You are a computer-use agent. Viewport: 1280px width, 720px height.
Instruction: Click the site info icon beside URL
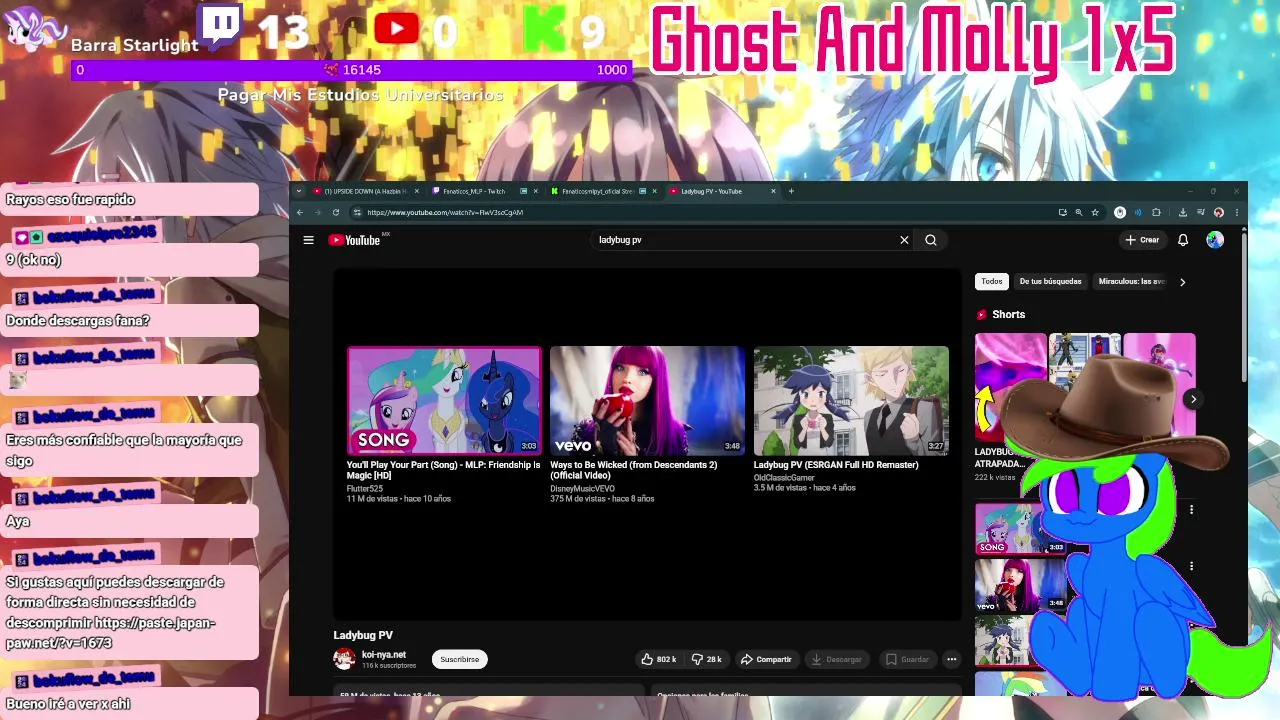coord(357,212)
